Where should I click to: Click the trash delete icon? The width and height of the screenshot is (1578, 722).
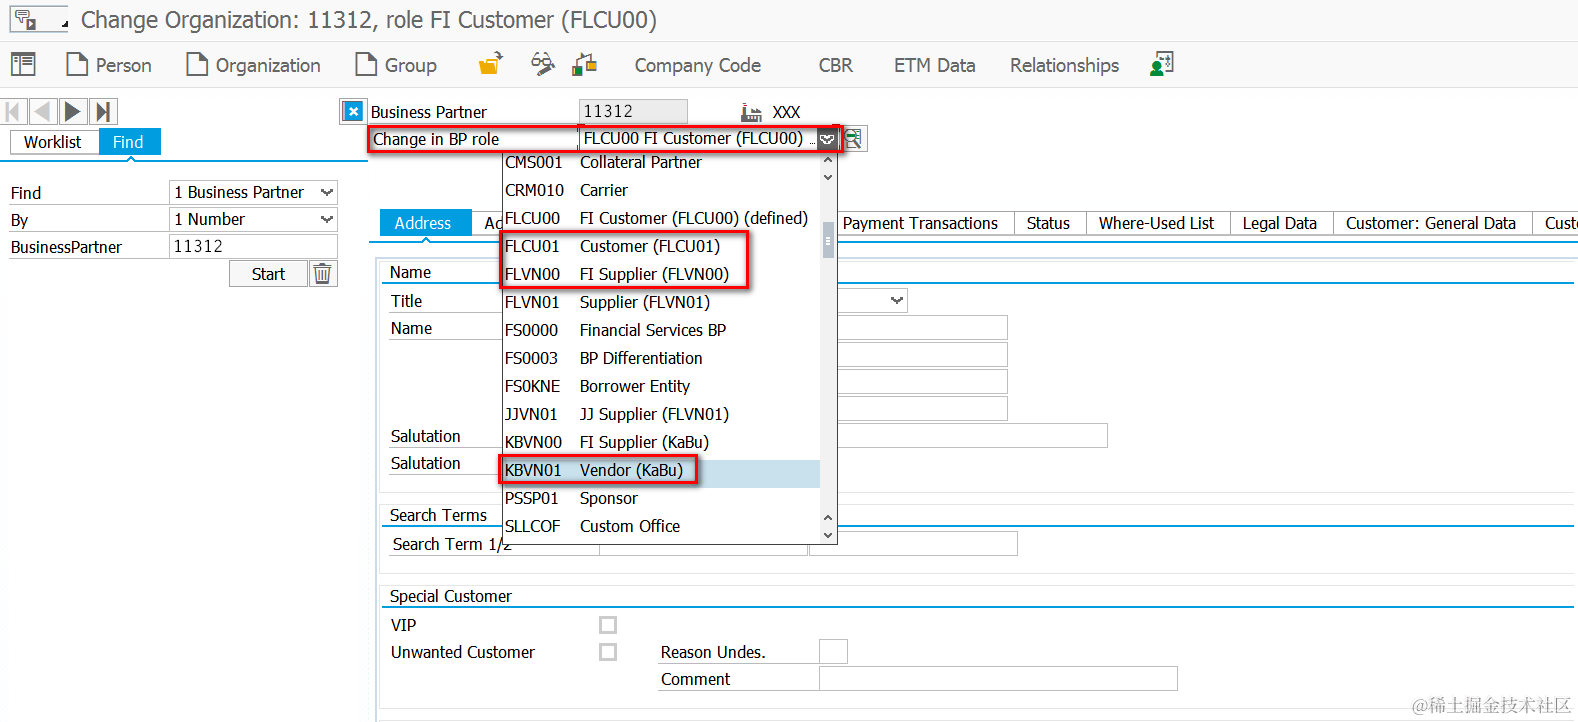[322, 274]
